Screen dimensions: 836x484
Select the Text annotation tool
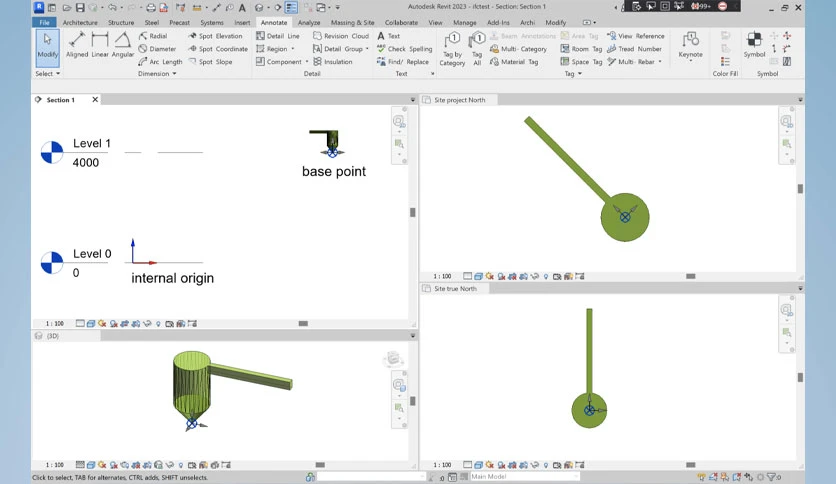(x=389, y=36)
